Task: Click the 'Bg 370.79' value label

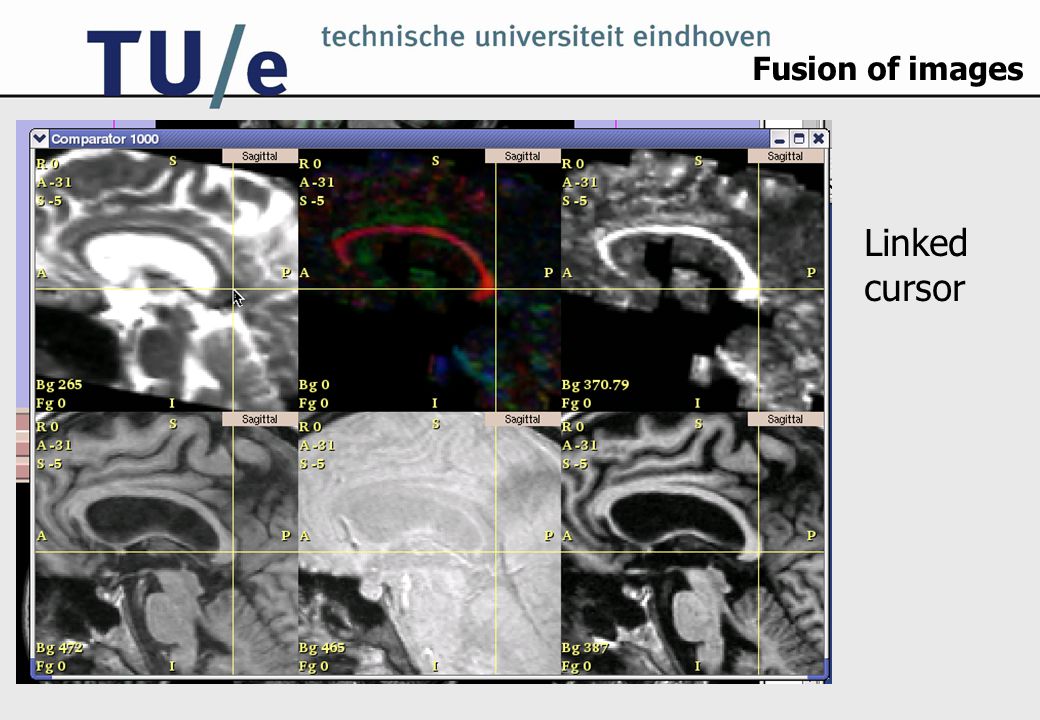Action: (595, 385)
